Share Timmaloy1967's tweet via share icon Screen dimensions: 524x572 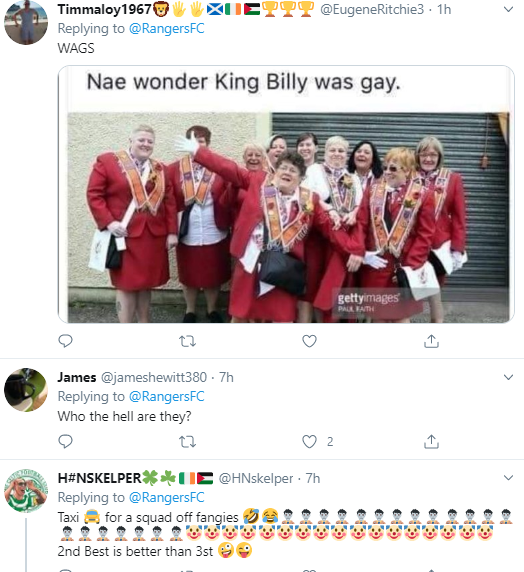(431, 341)
